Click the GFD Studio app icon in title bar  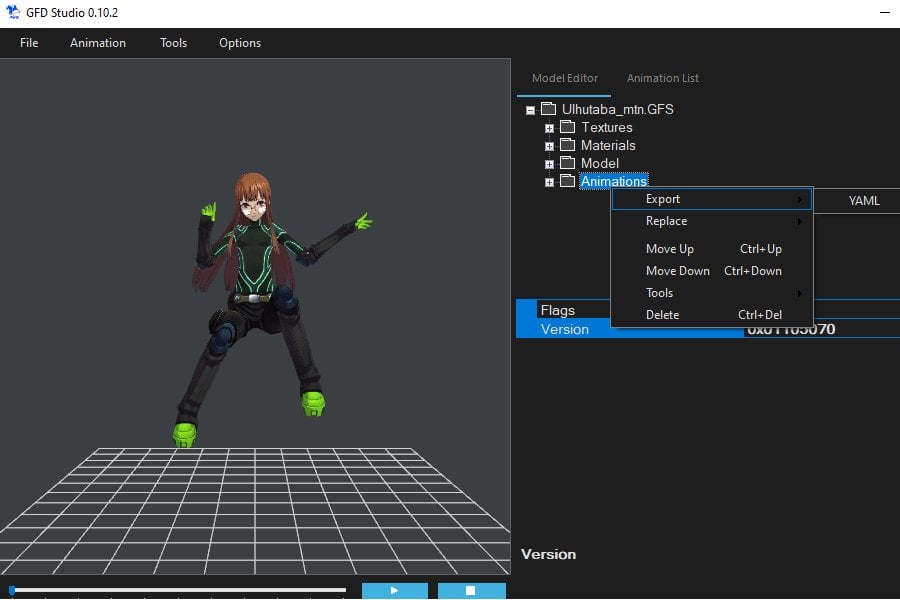pos(12,12)
